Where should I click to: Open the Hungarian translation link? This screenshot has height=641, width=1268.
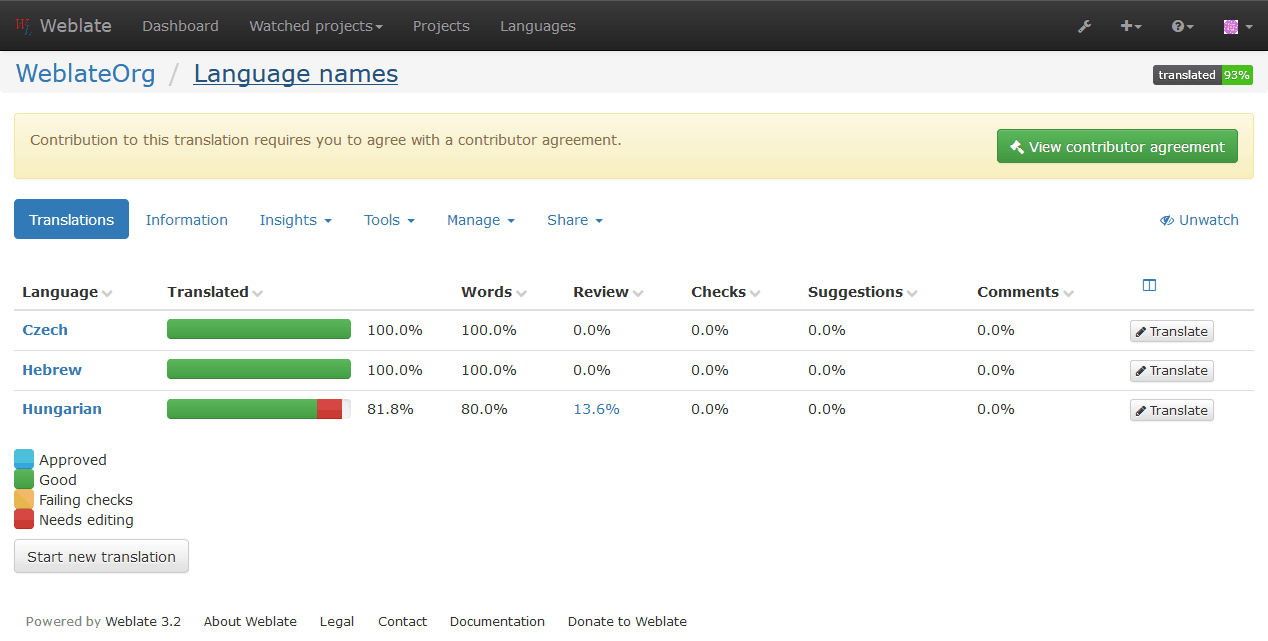tap(62, 409)
